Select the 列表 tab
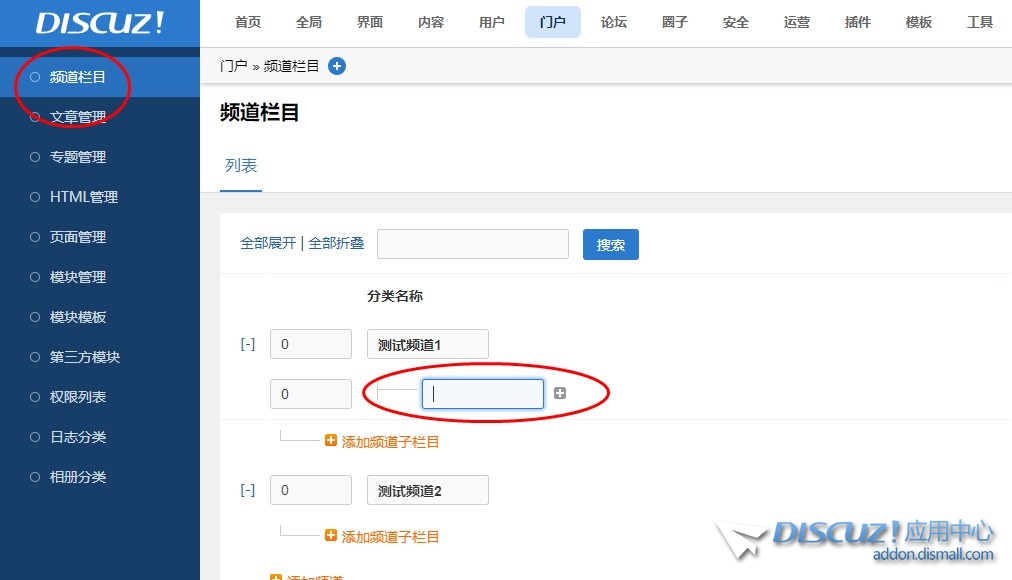 (x=241, y=166)
